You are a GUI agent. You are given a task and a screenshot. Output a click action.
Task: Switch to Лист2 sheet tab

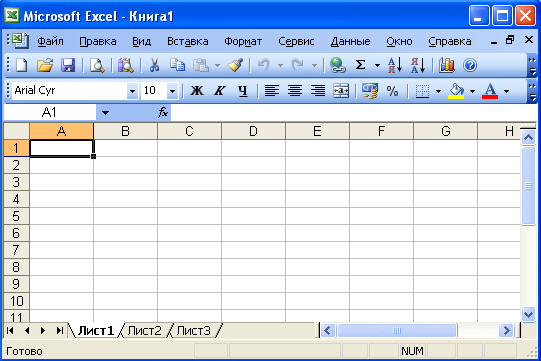[145, 331]
